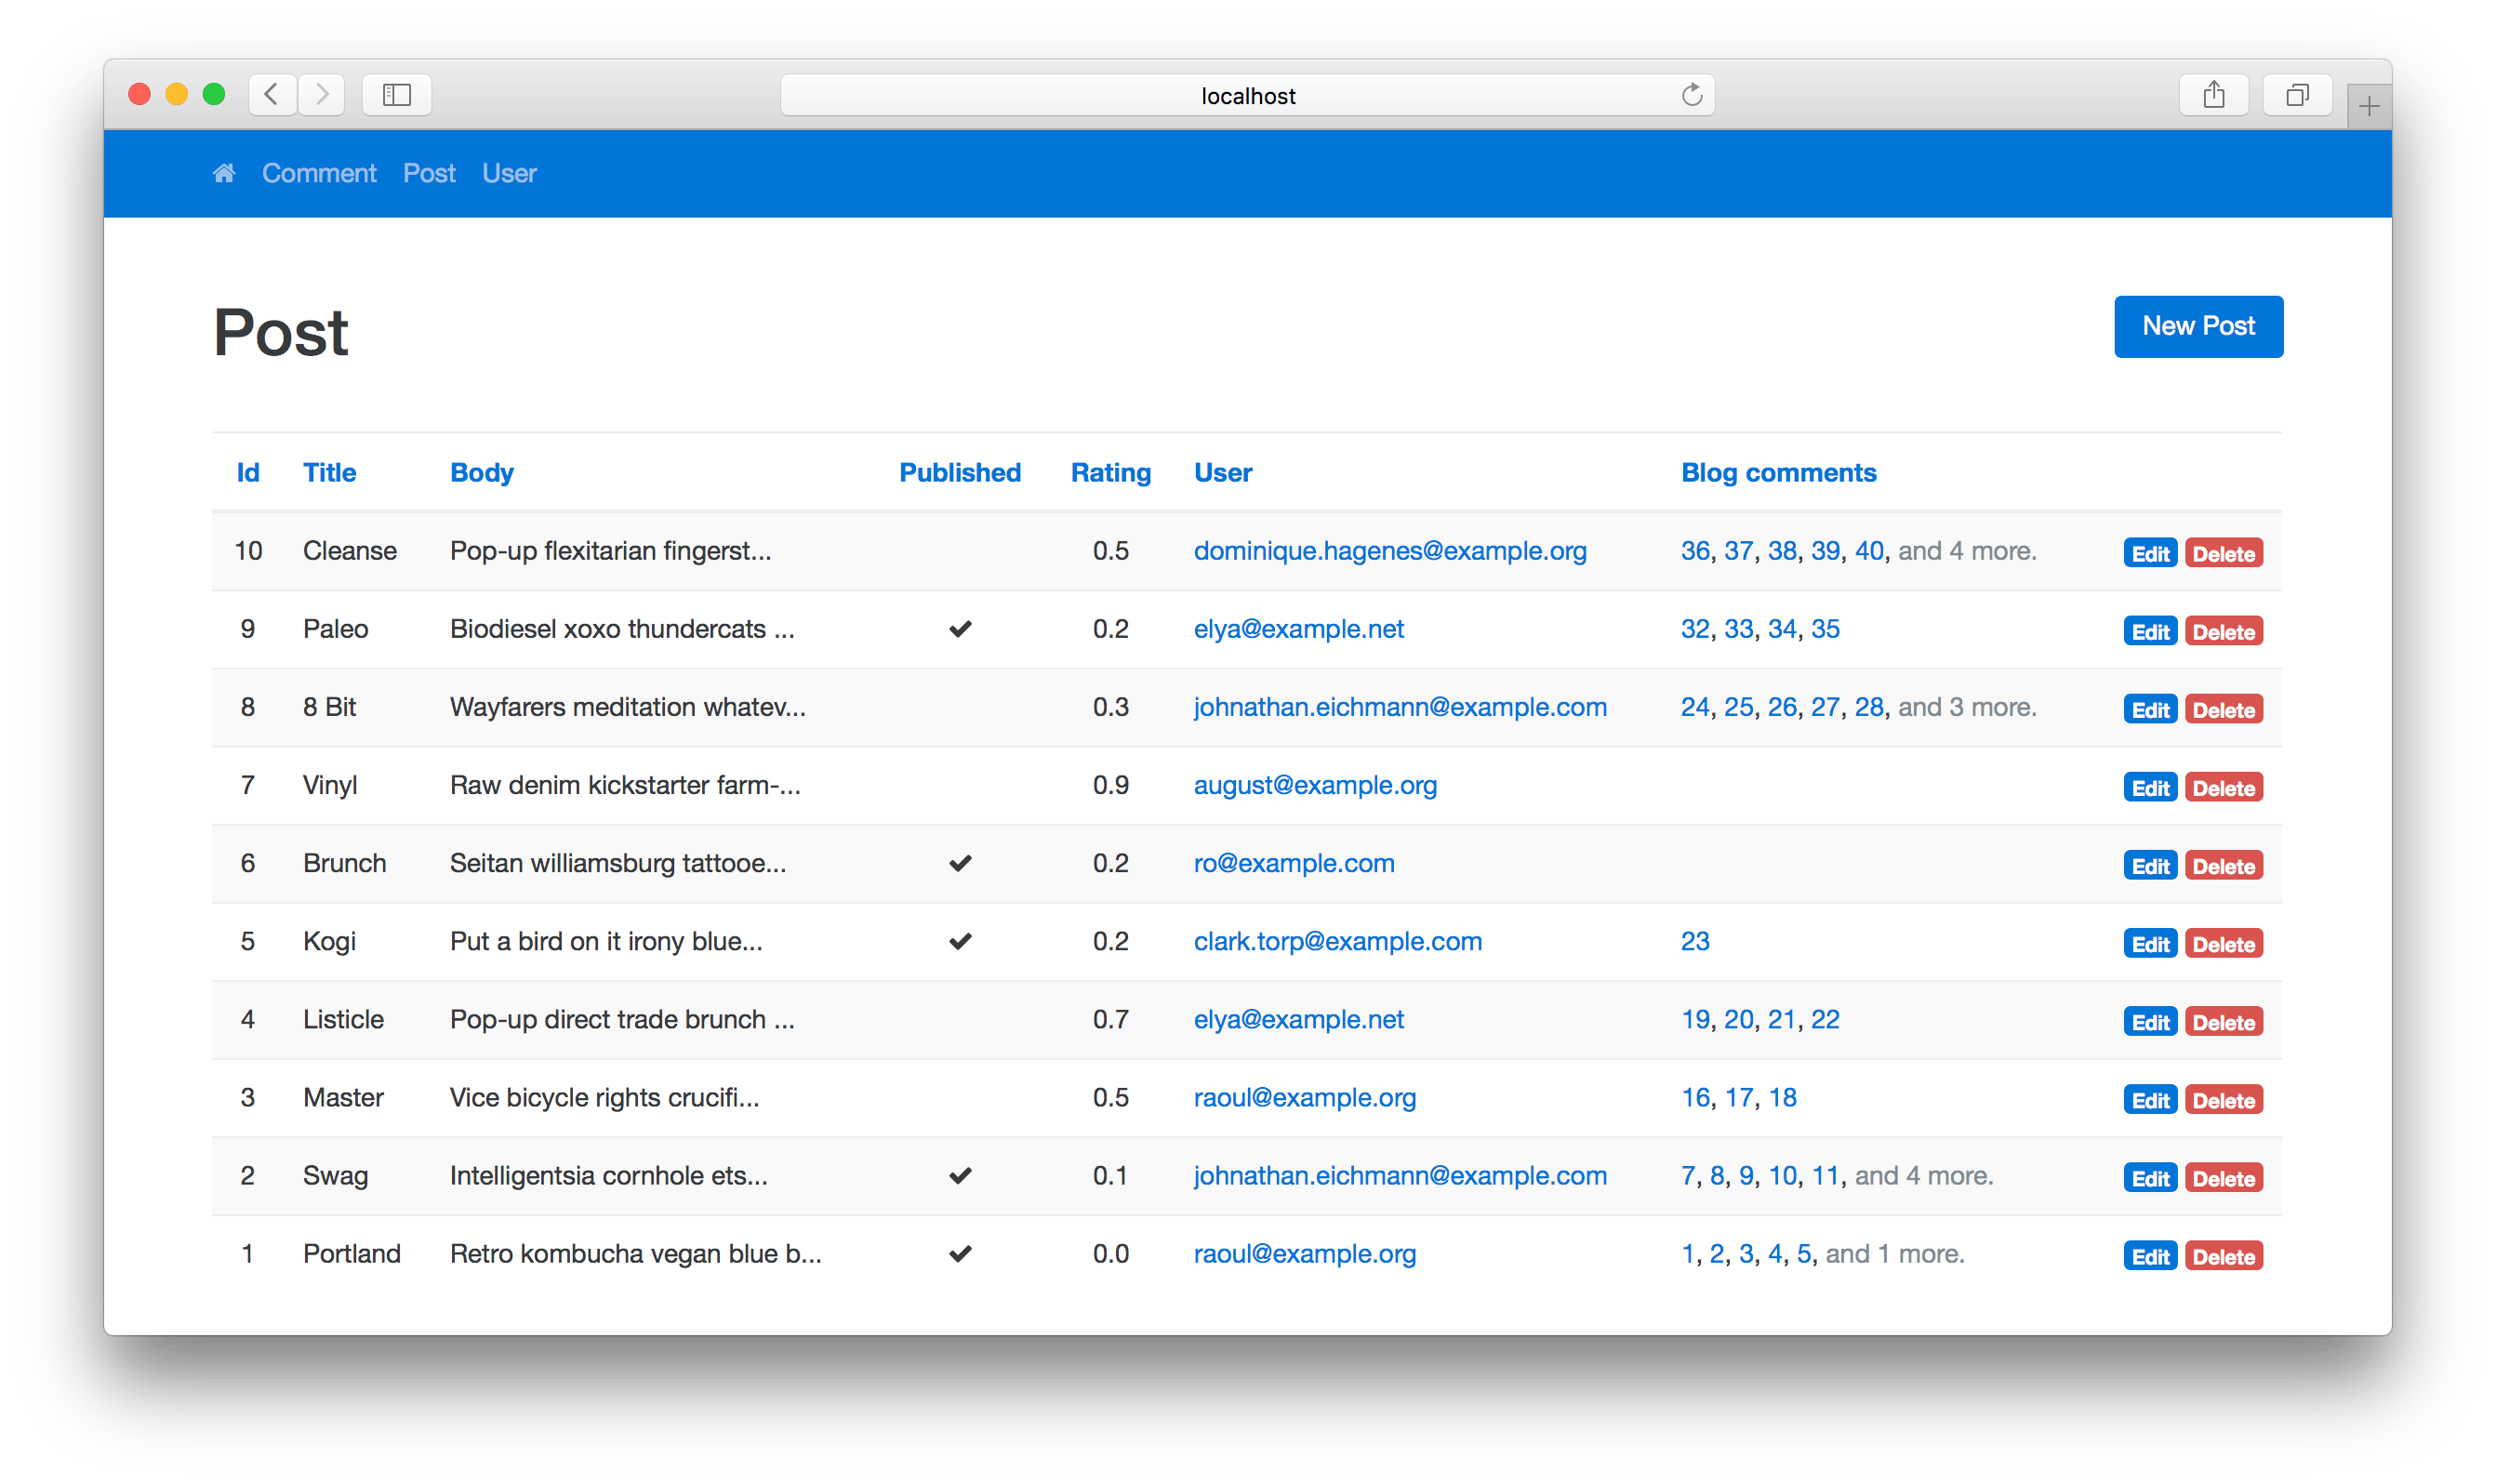
Task: Delete the Vinyl post
Action: pos(2223,788)
